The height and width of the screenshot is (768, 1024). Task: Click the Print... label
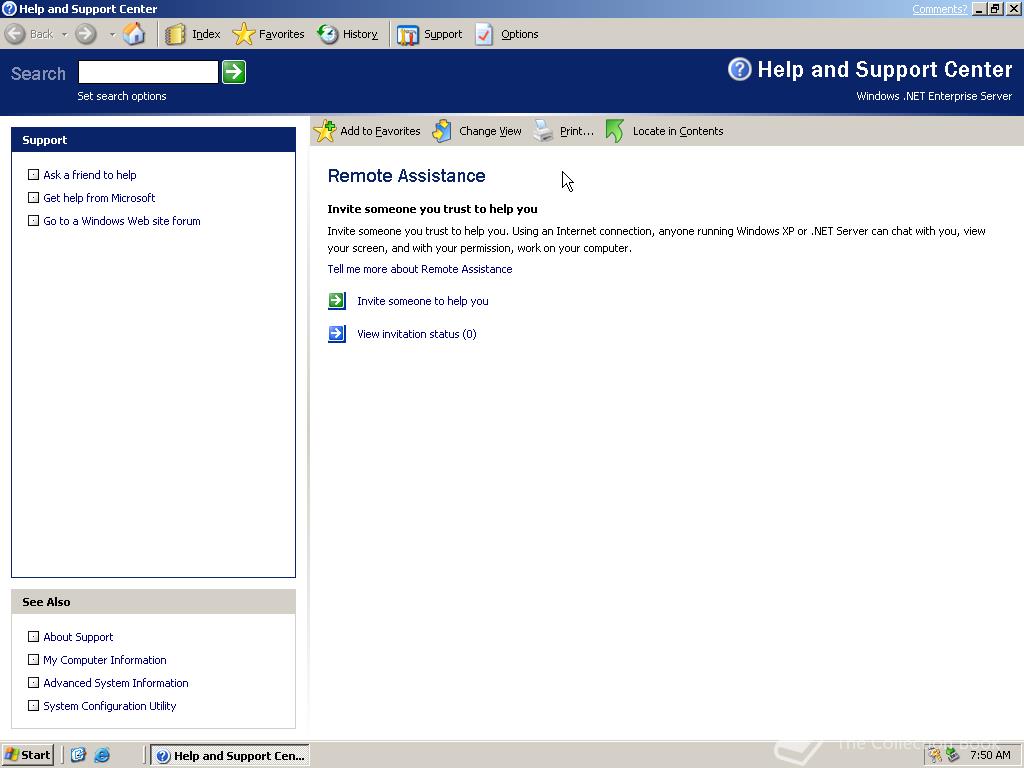[577, 131]
